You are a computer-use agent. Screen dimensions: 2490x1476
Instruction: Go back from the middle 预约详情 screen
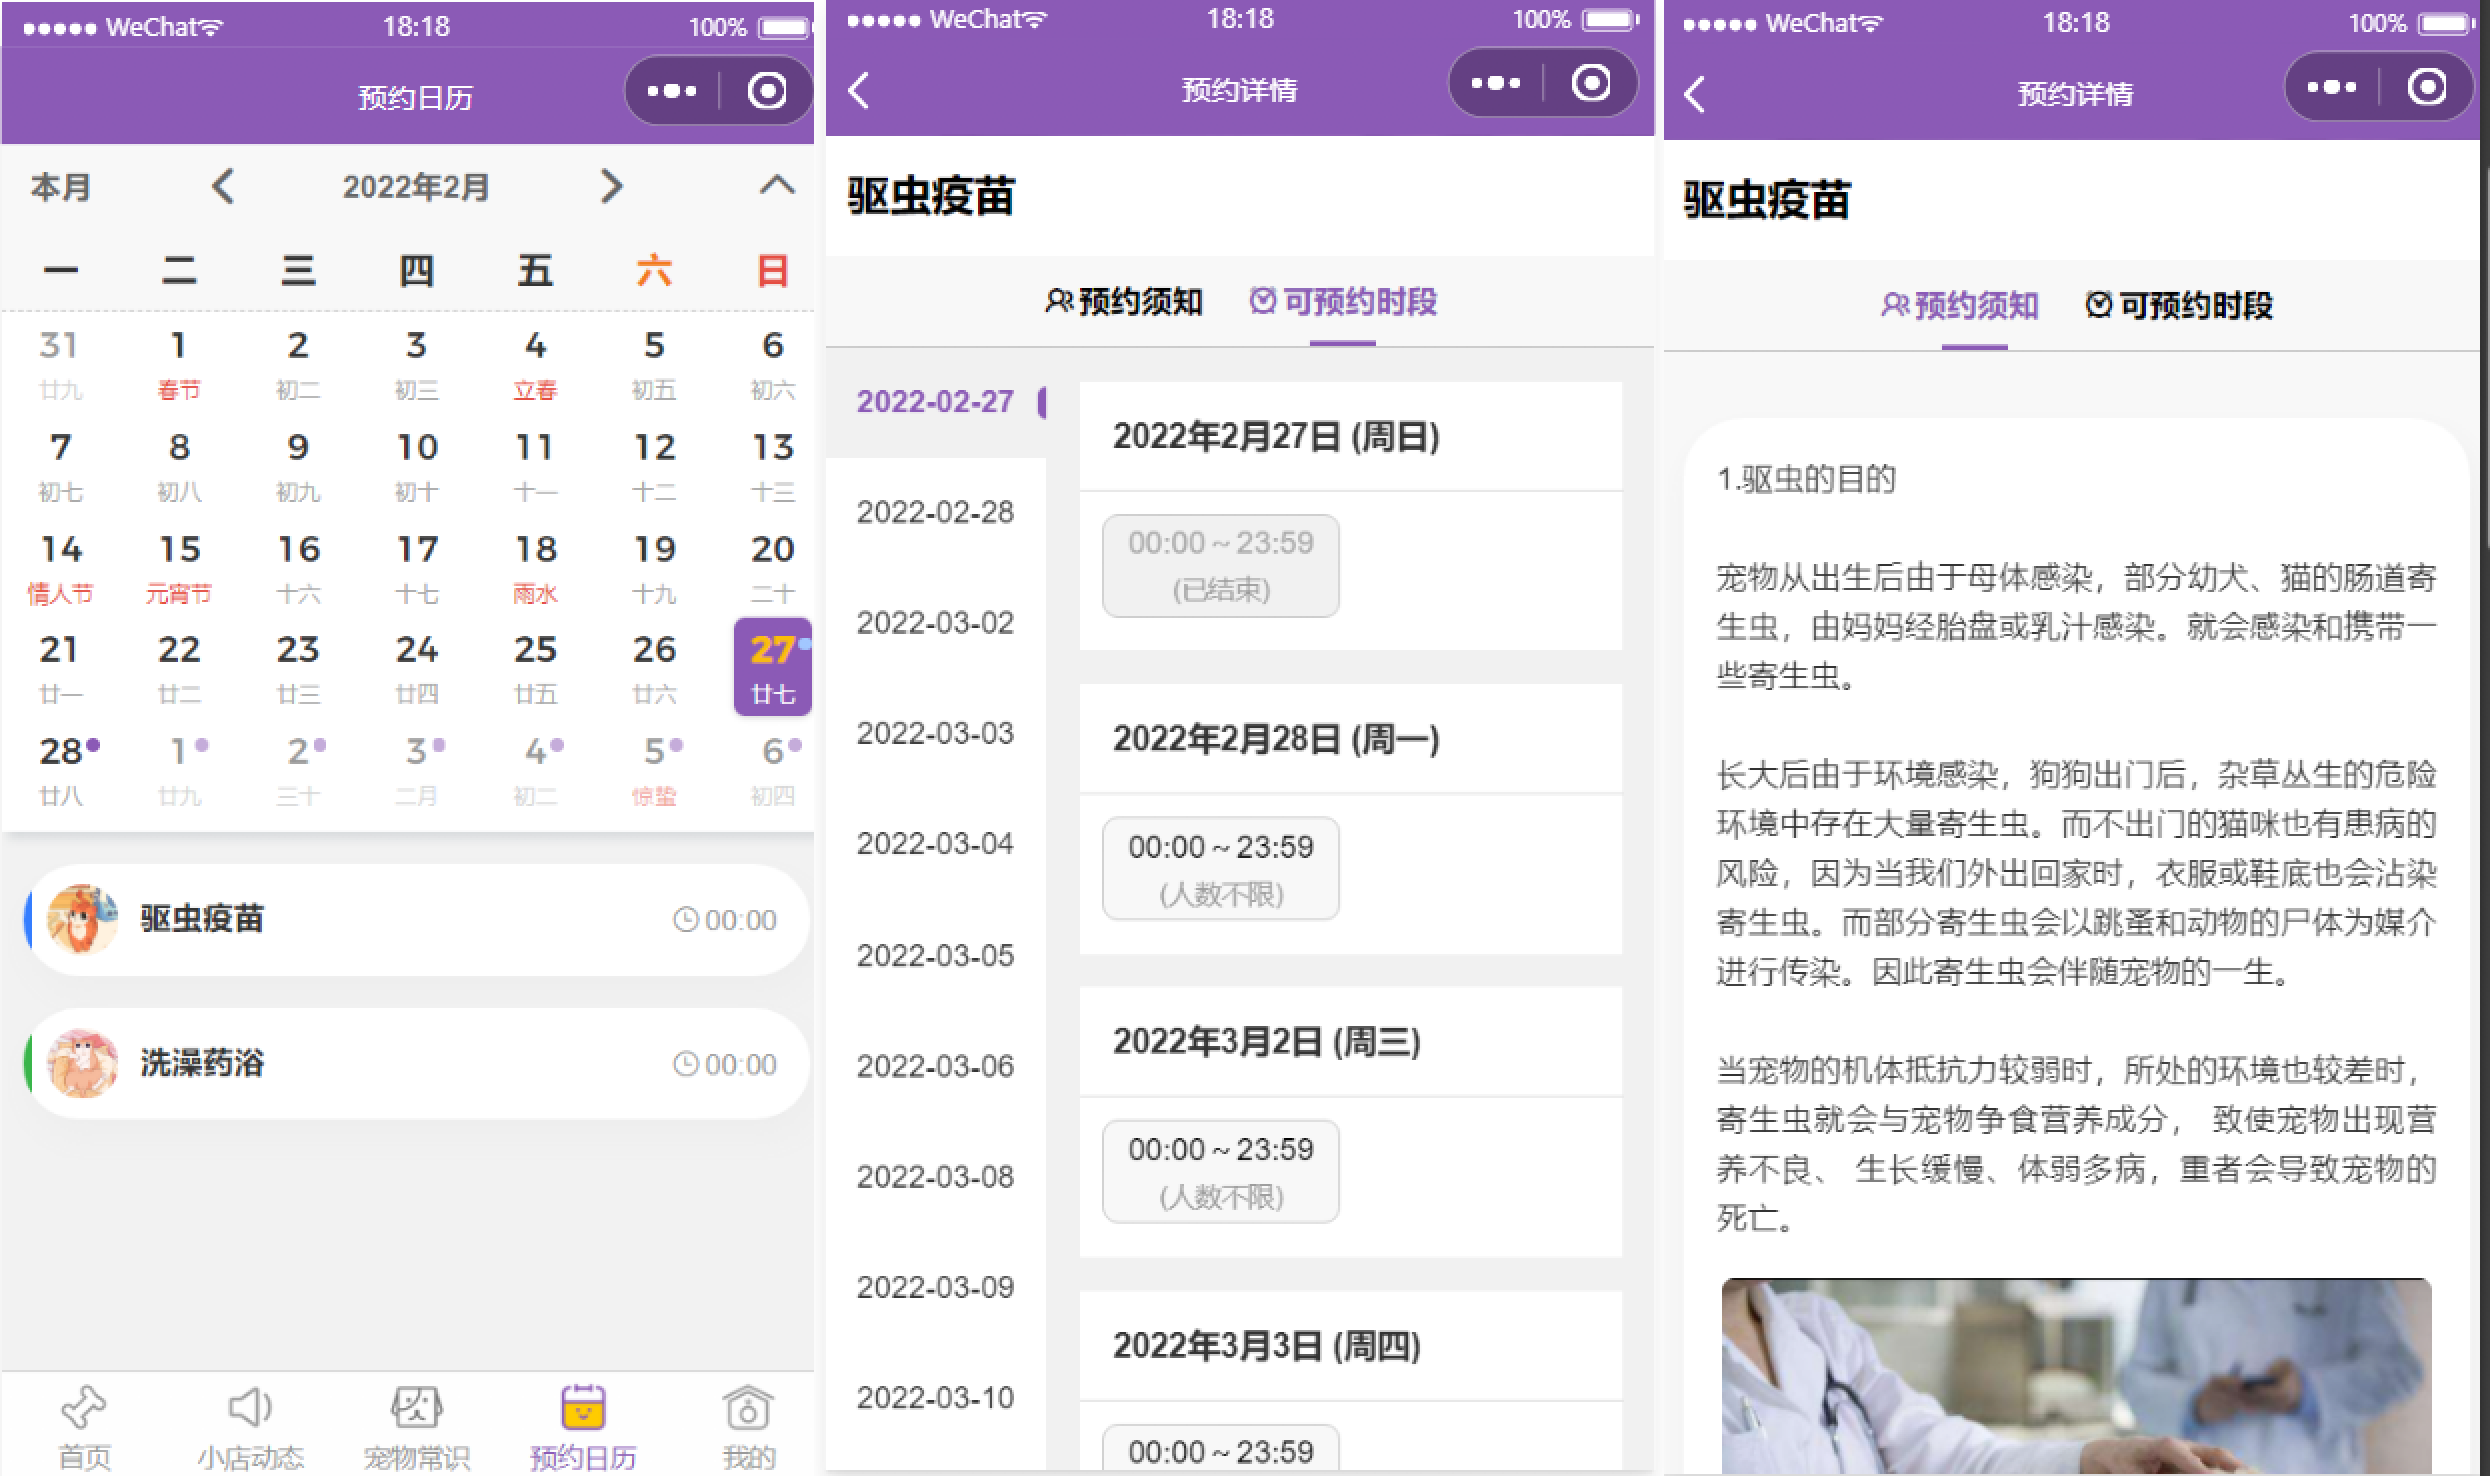pyautogui.click(x=859, y=90)
